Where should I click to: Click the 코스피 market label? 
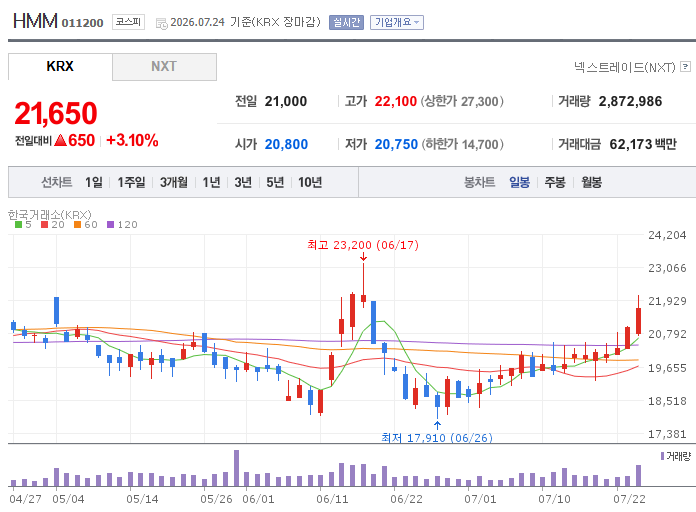pyautogui.click(x=128, y=22)
